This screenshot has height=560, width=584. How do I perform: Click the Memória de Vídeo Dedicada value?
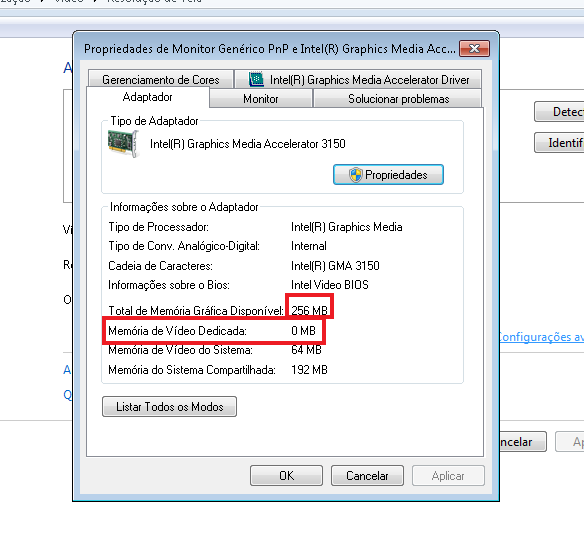[x=303, y=331]
